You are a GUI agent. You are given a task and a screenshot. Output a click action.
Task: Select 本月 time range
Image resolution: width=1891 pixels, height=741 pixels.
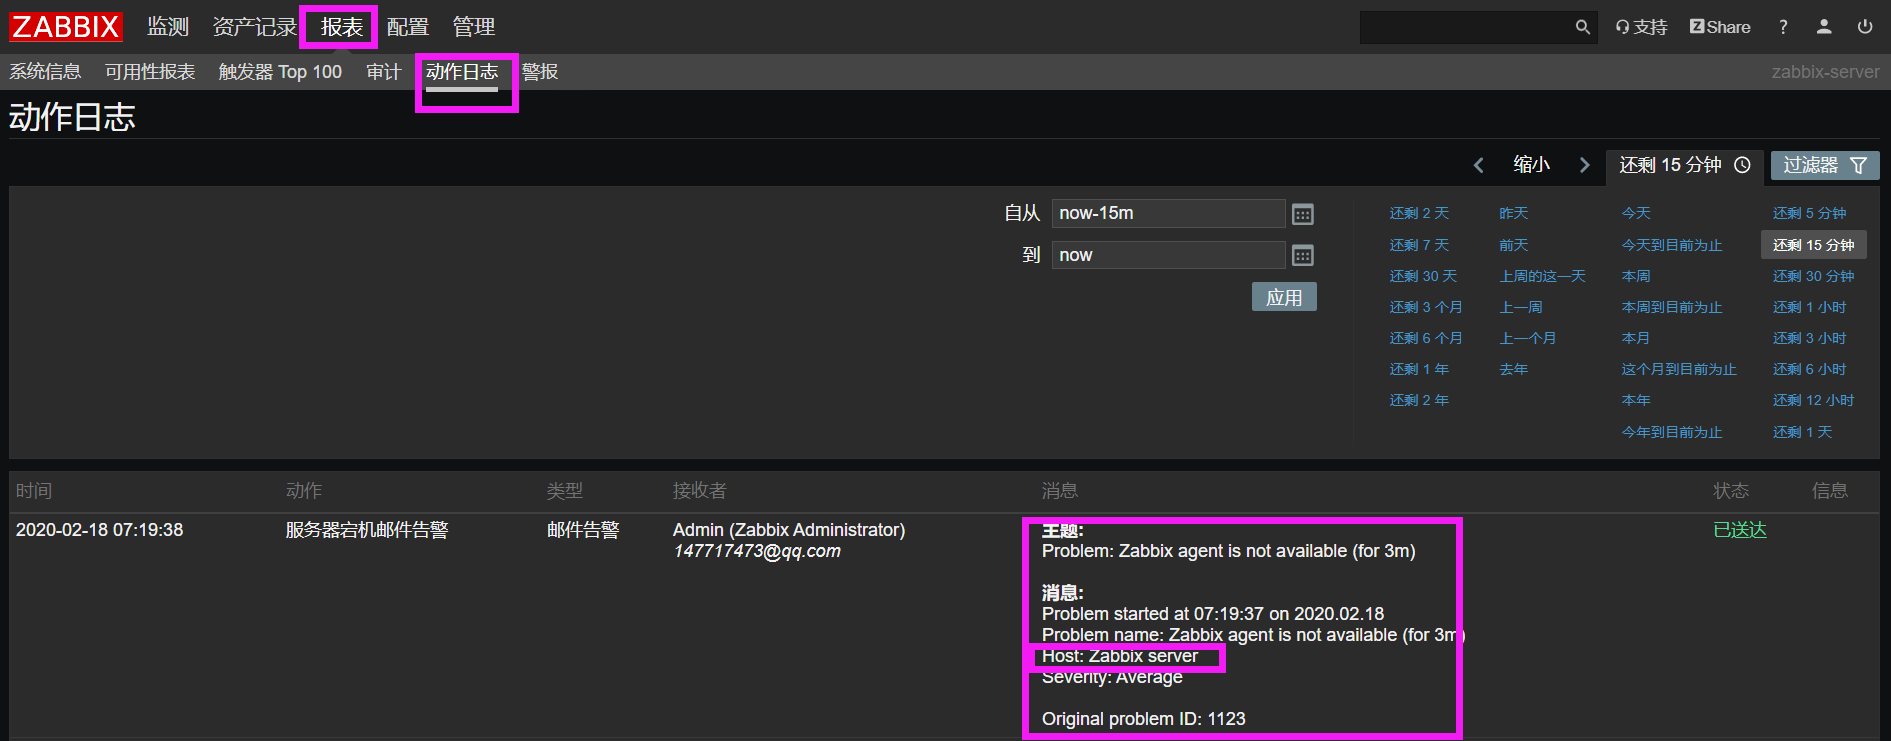[1636, 338]
